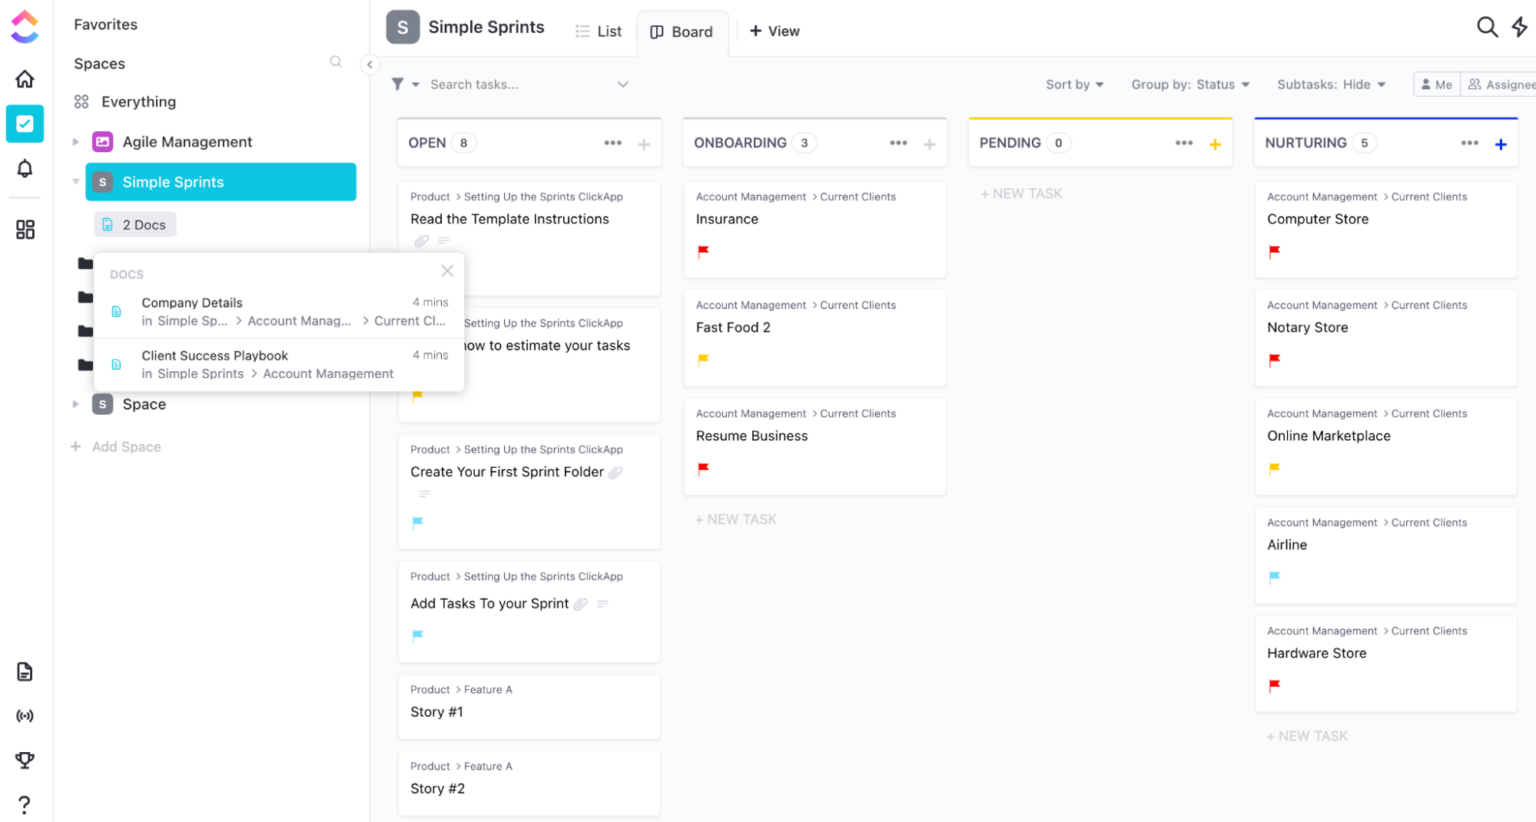Open Docs icon at bottom of sidebar

(24, 671)
